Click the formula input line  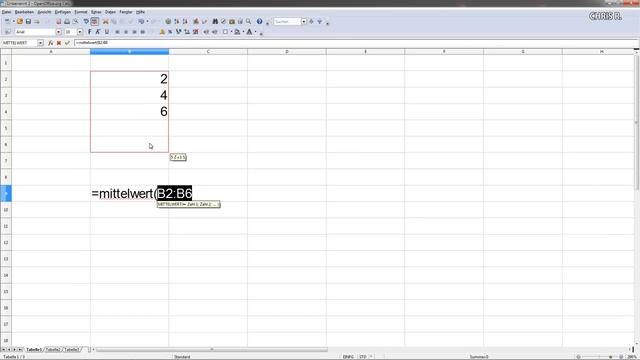tap(356, 43)
